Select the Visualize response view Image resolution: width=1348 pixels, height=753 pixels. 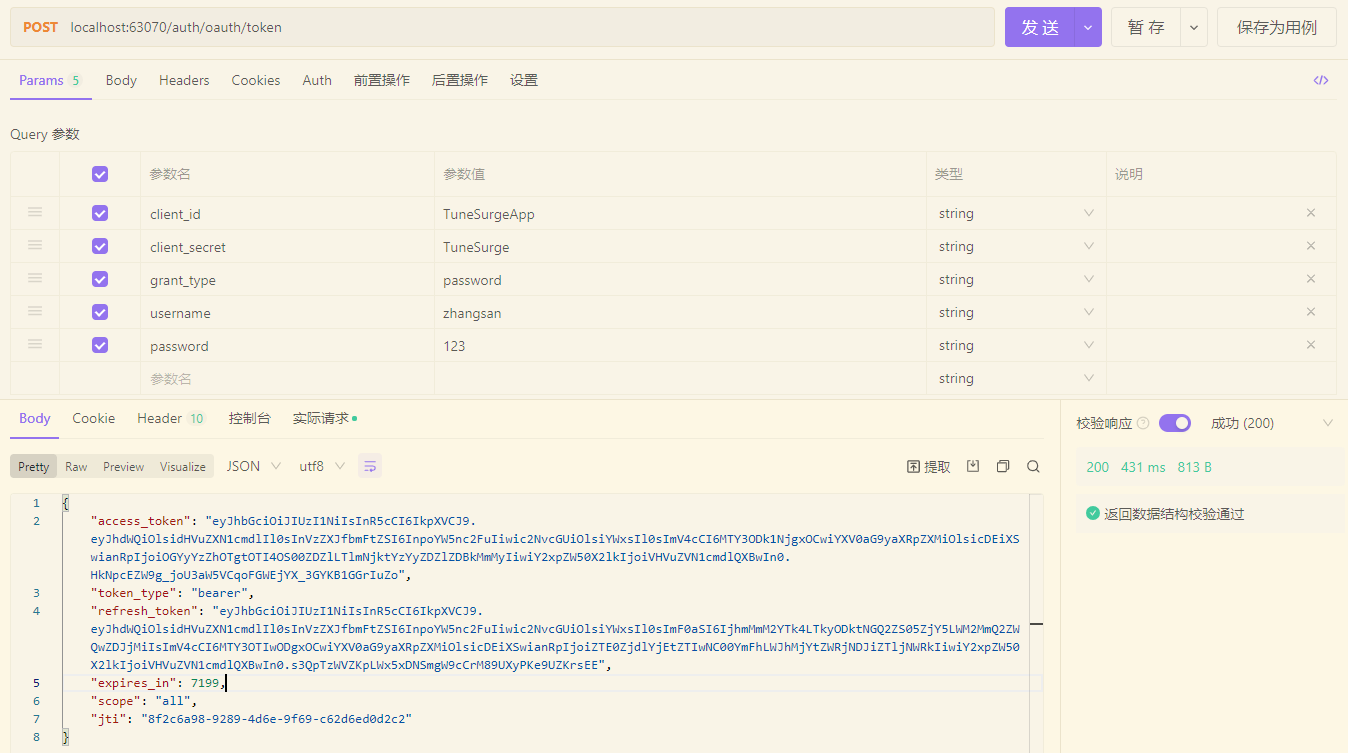tap(183, 467)
